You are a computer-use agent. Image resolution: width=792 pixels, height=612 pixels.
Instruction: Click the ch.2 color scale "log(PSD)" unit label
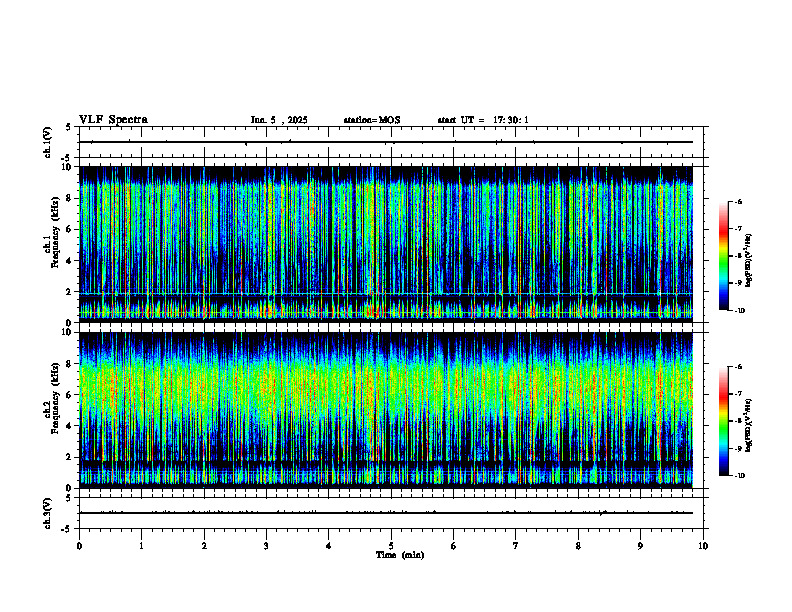coord(748,425)
